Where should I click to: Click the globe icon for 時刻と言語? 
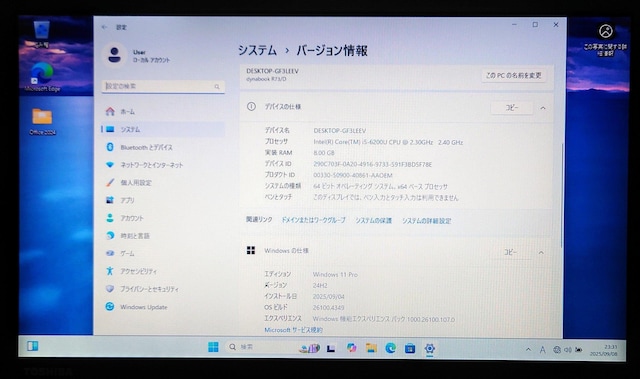coord(110,235)
